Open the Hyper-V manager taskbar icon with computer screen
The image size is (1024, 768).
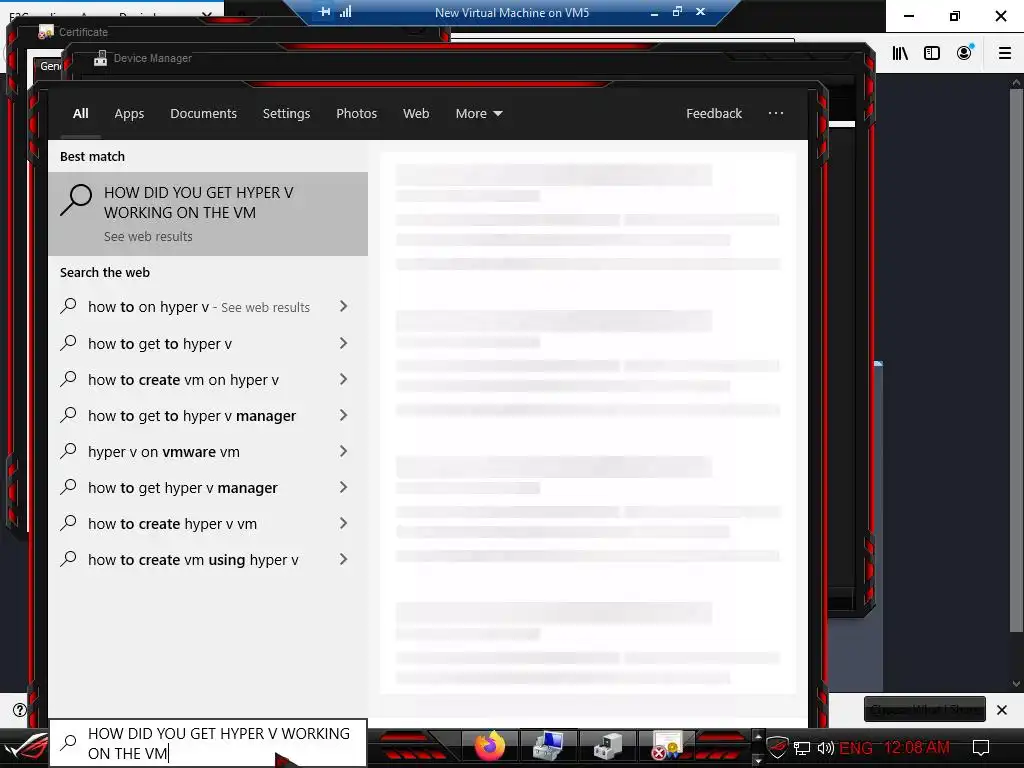pyautogui.click(x=547, y=746)
